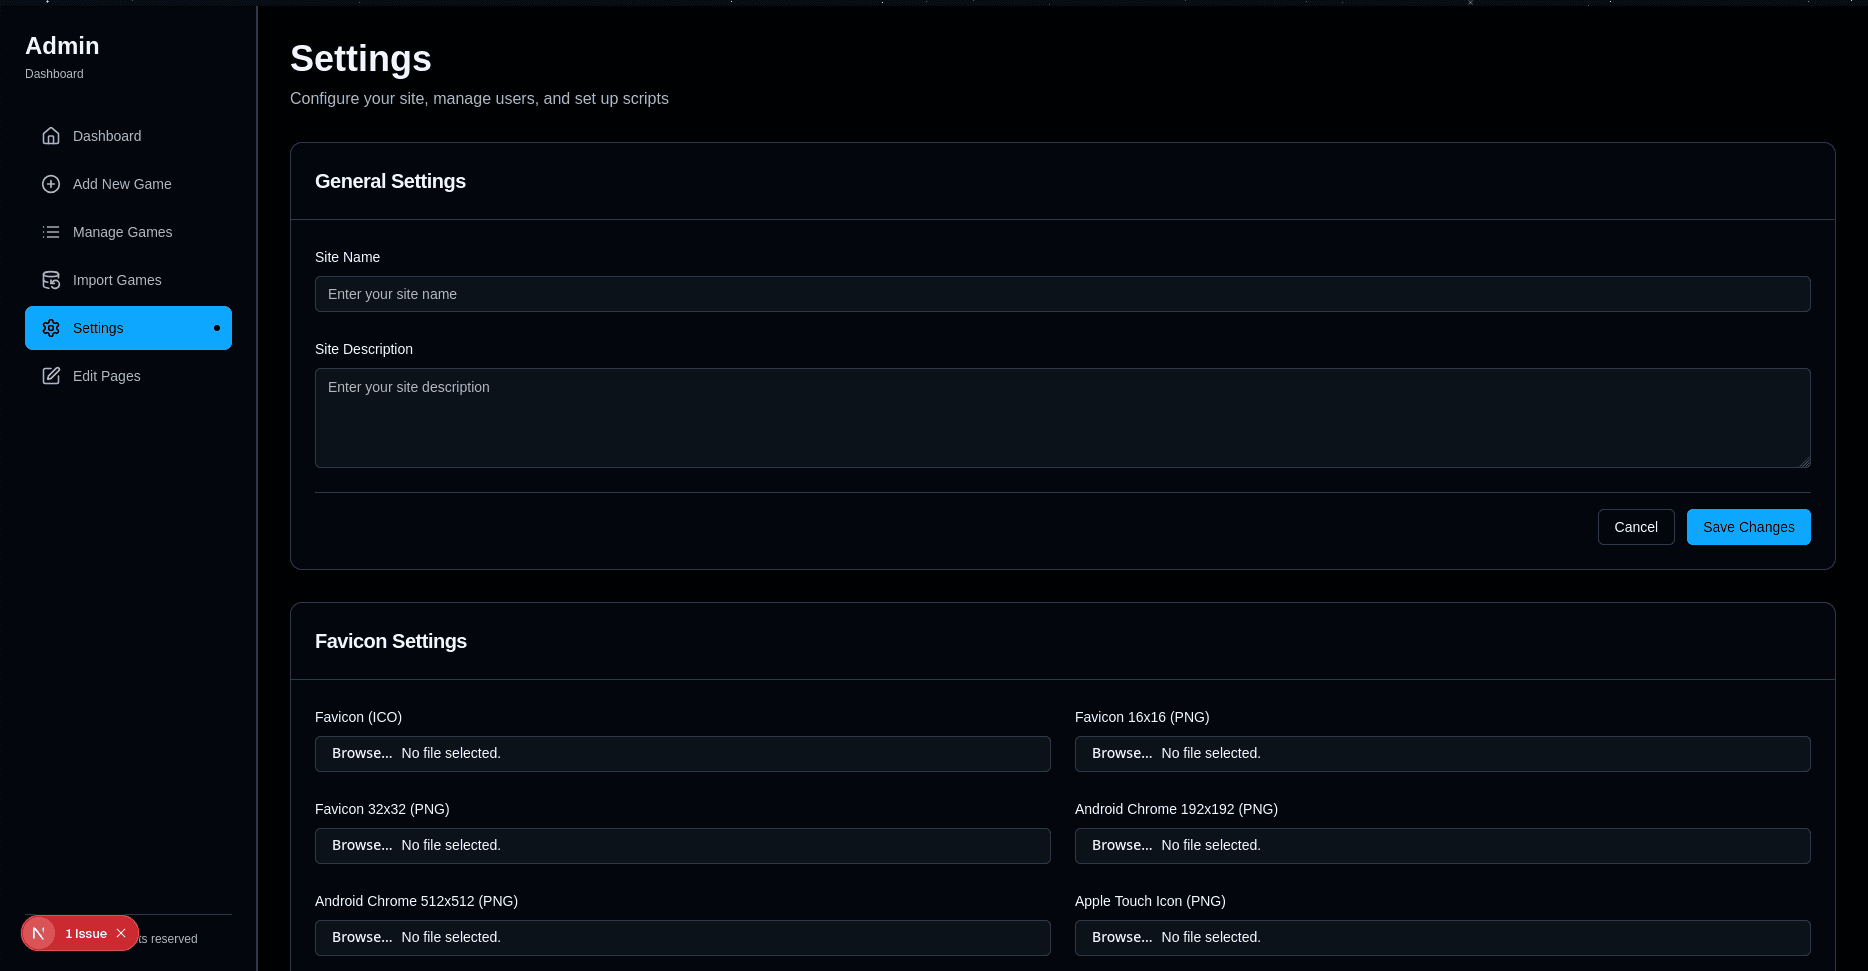The width and height of the screenshot is (1868, 971).
Task: Click the database icon for Import Games
Action: (51, 280)
